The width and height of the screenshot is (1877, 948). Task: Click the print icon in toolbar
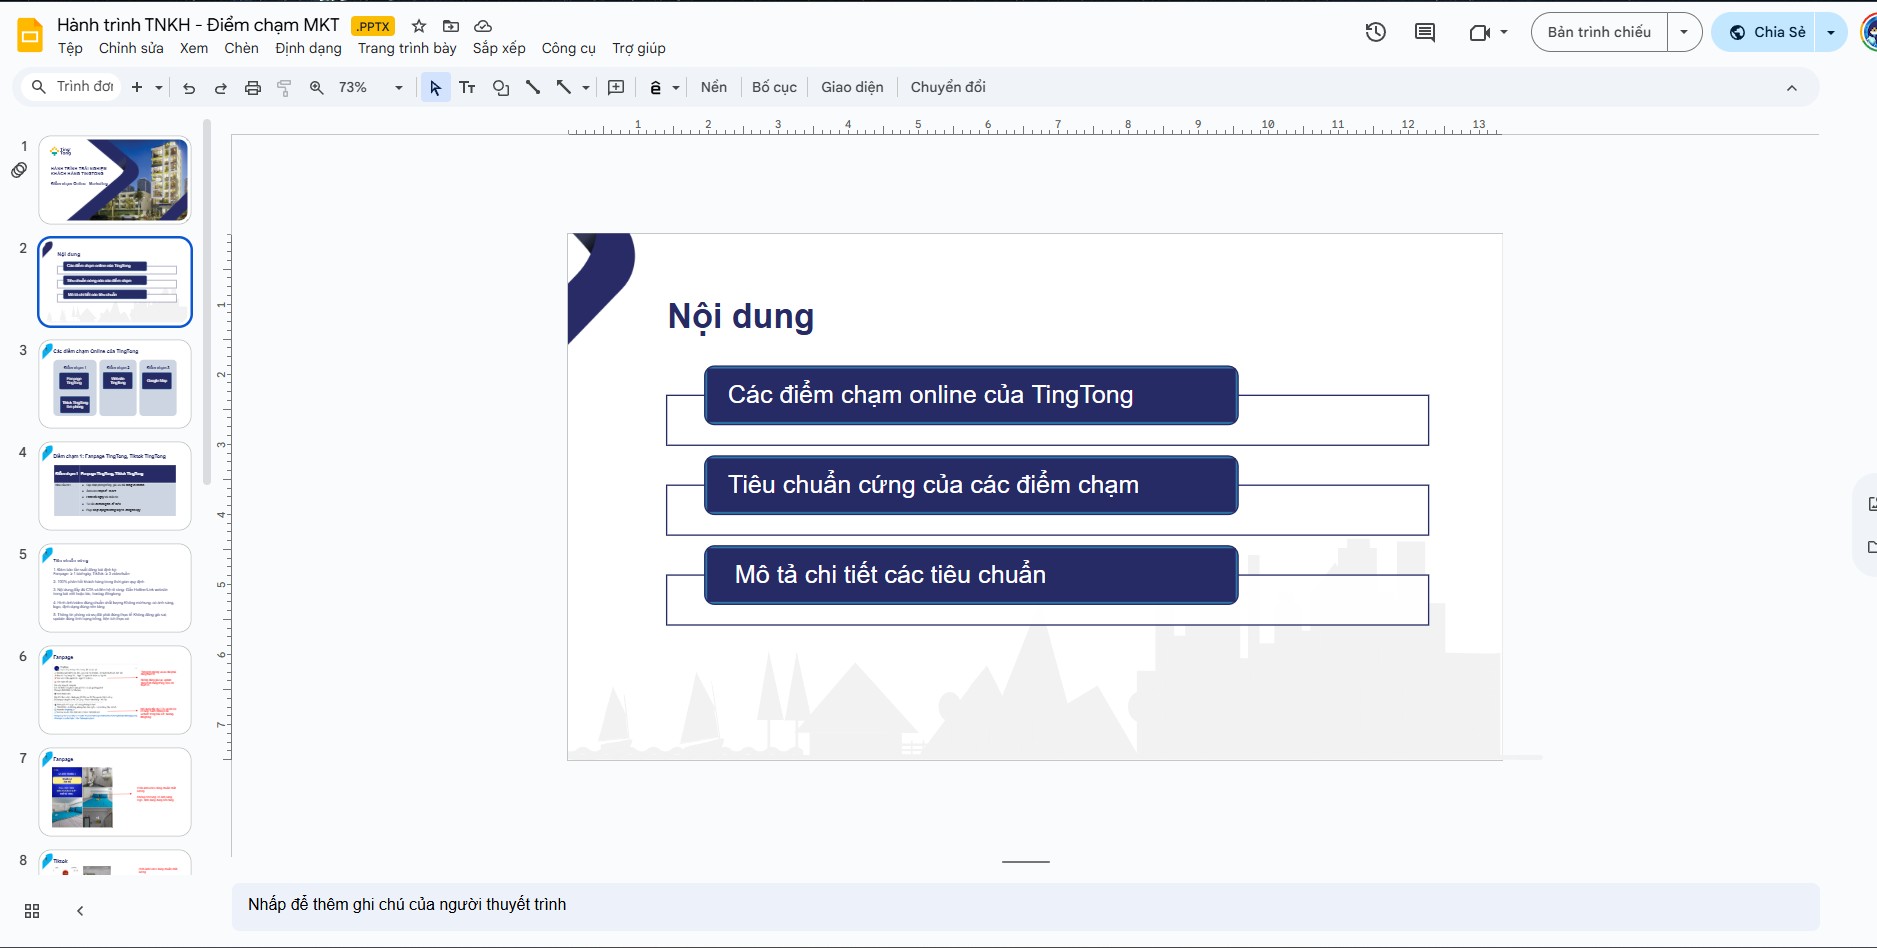(x=253, y=88)
